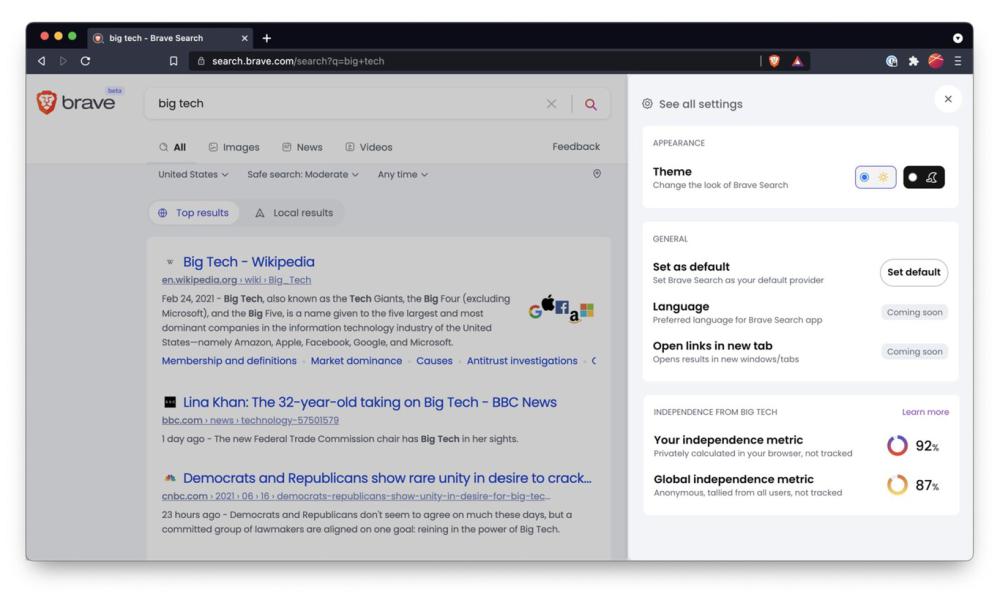Click the See all settings link
Viewport: 1000px width, 600px height.
point(700,104)
